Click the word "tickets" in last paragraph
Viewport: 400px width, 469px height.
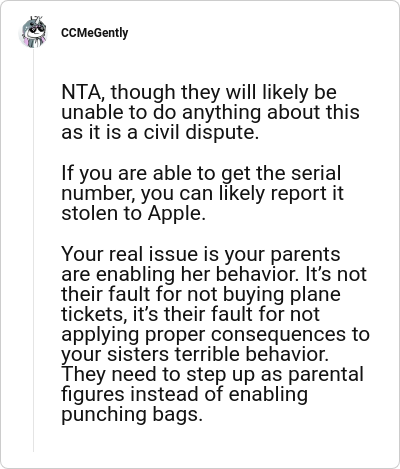coord(94,314)
